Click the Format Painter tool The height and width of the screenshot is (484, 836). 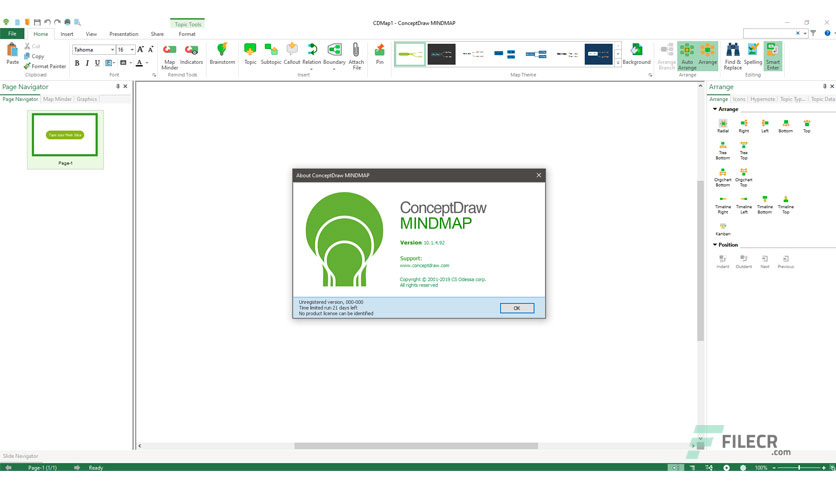[x=45, y=66]
